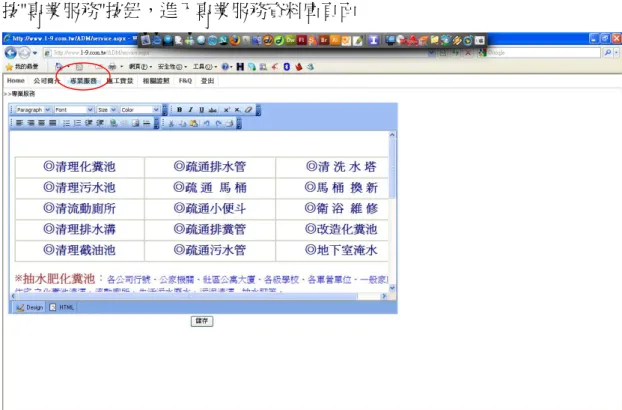Image resolution: width=622 pixels, height=410 pixels.
Task: Copy selection with the copy icon
Action: tap(182, 124)
